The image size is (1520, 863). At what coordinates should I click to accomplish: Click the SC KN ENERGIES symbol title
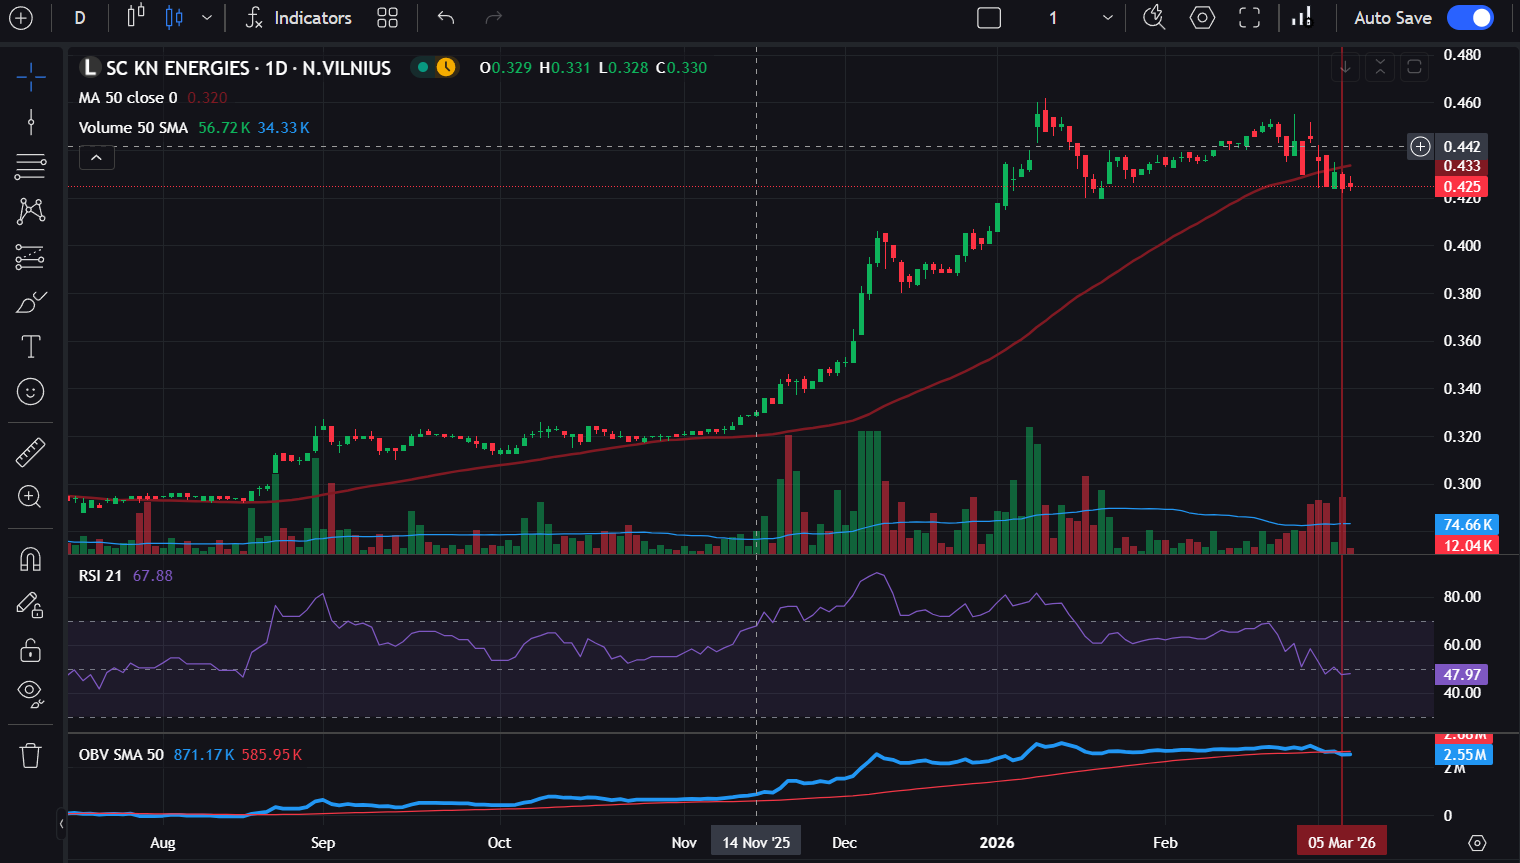[248, 68]
